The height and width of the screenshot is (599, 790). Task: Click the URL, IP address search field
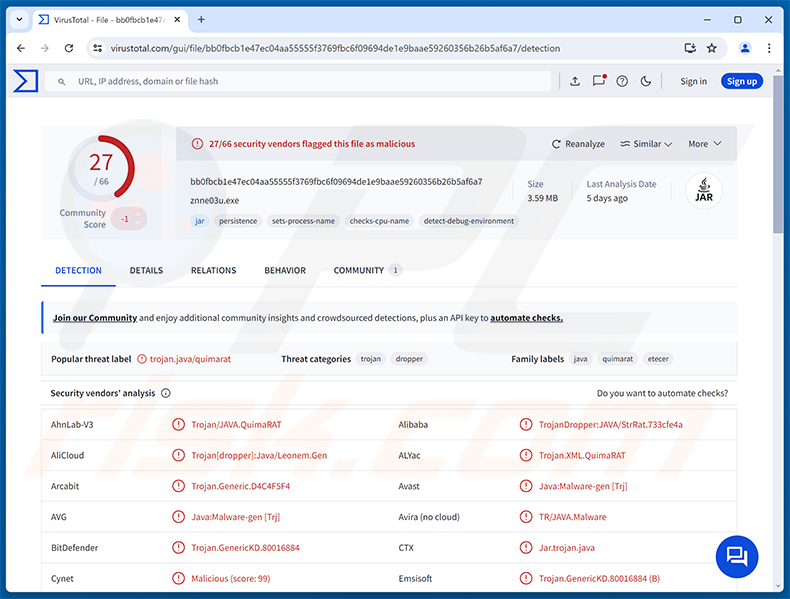[298, 82]
